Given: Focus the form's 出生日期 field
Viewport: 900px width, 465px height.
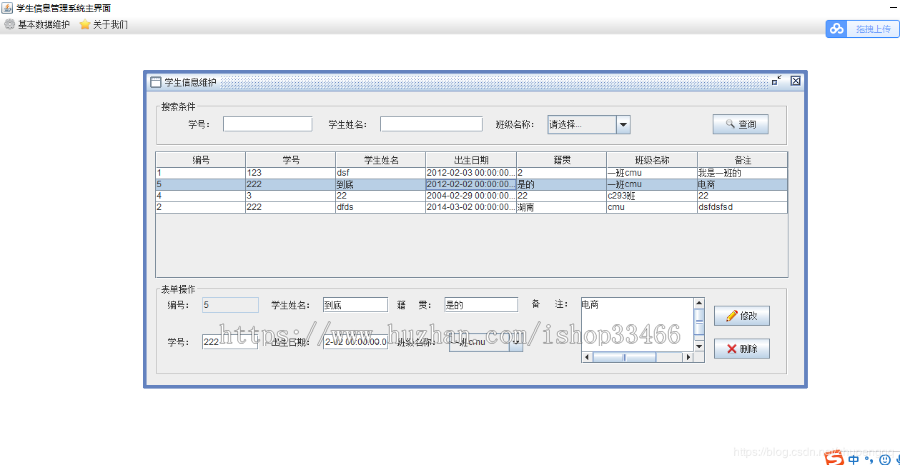Looking at the screenshot, I should pyautogui.click(x=355, y=342).
